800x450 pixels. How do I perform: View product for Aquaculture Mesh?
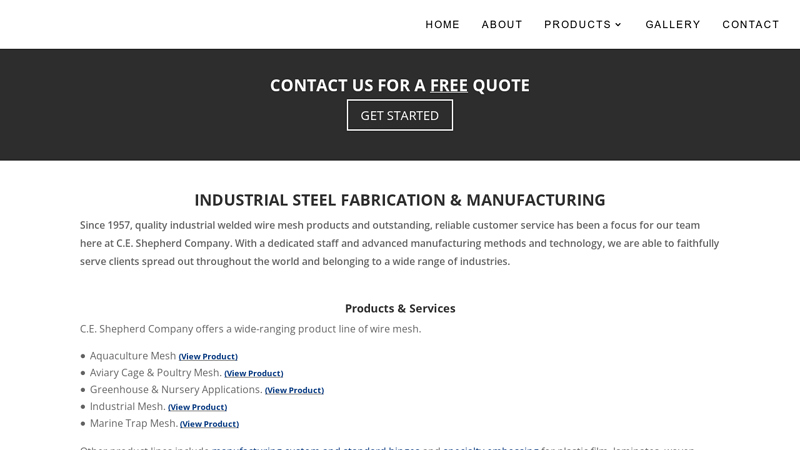(x=208, y=357)
